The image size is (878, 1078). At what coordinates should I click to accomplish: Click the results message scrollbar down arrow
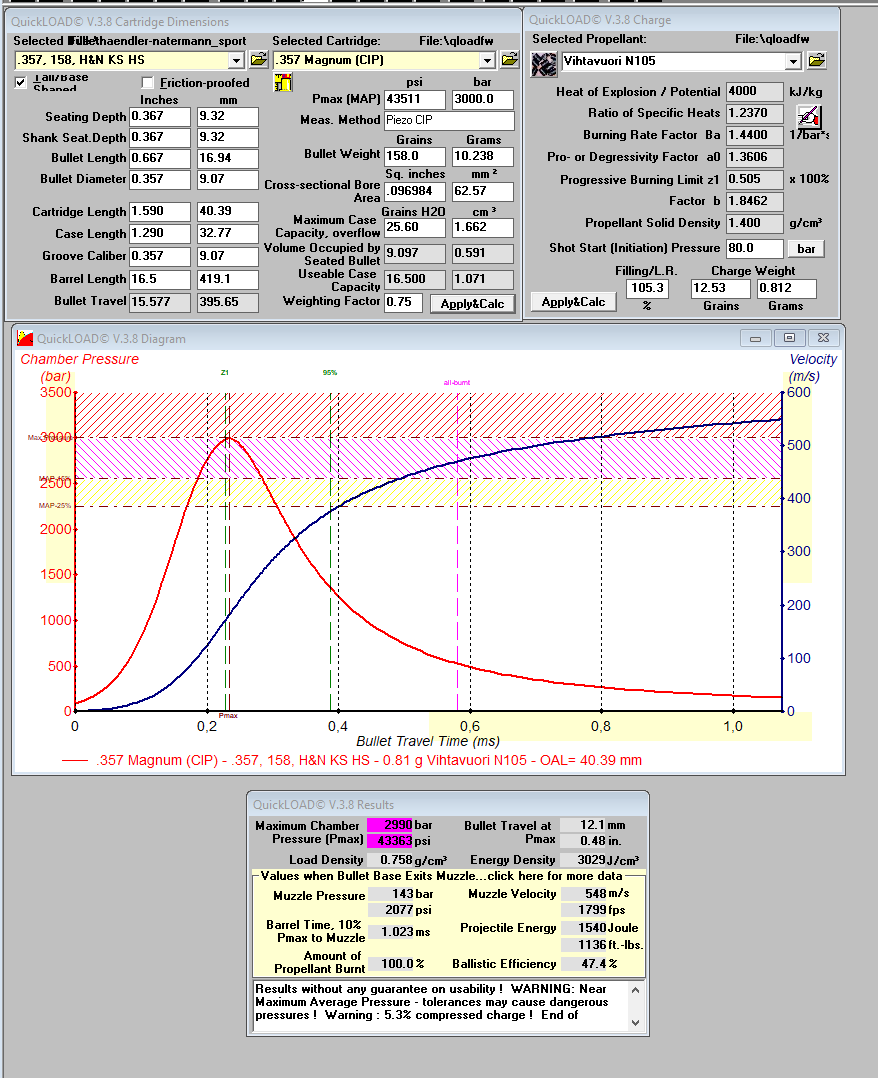(x=635, y=1022)
